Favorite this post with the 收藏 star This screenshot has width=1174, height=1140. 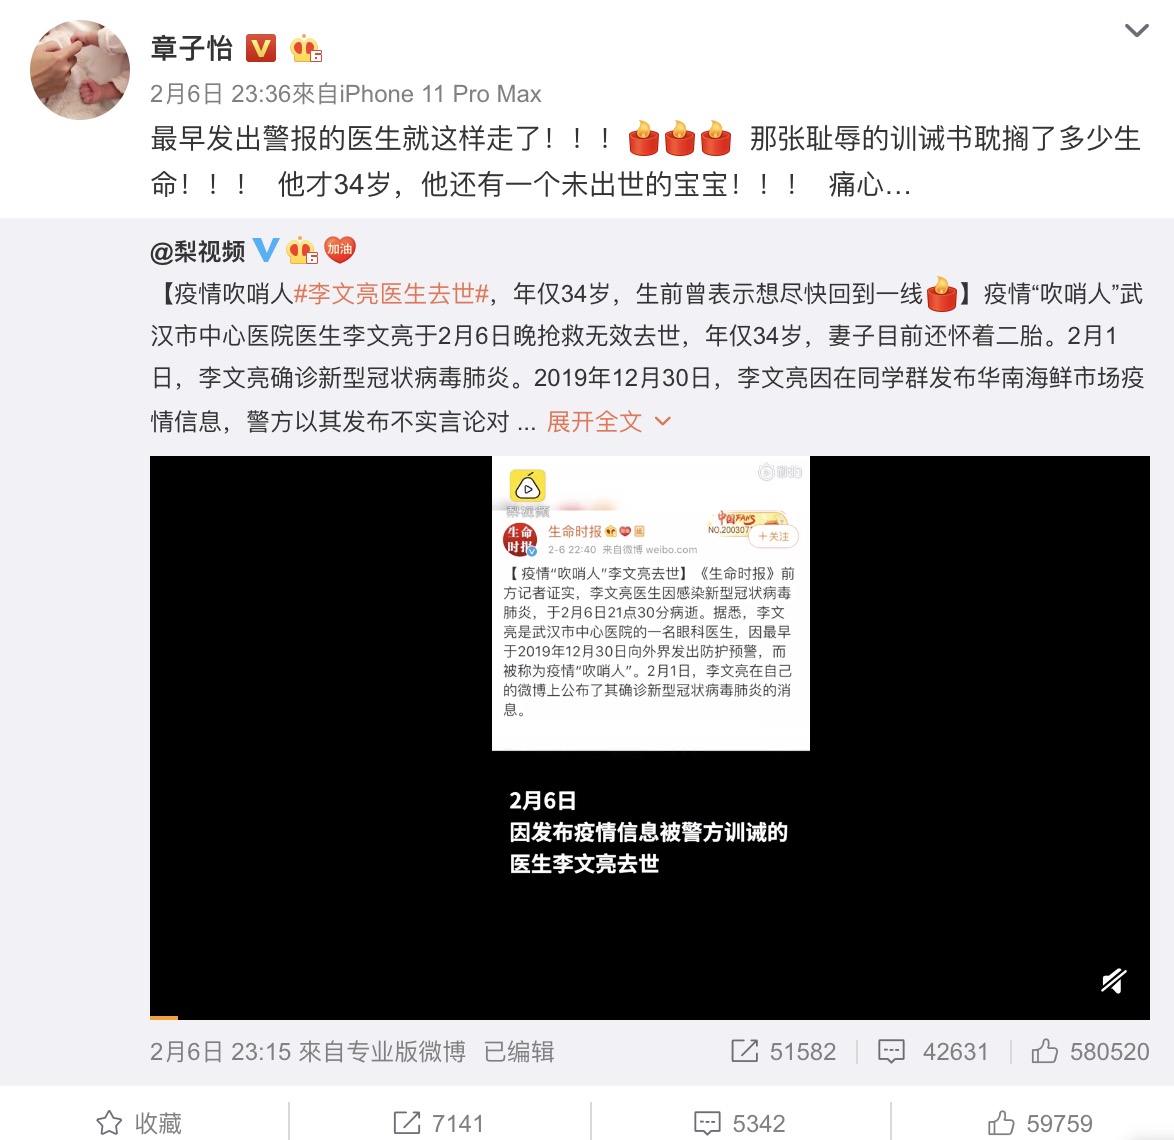[x=139, y=1123]
